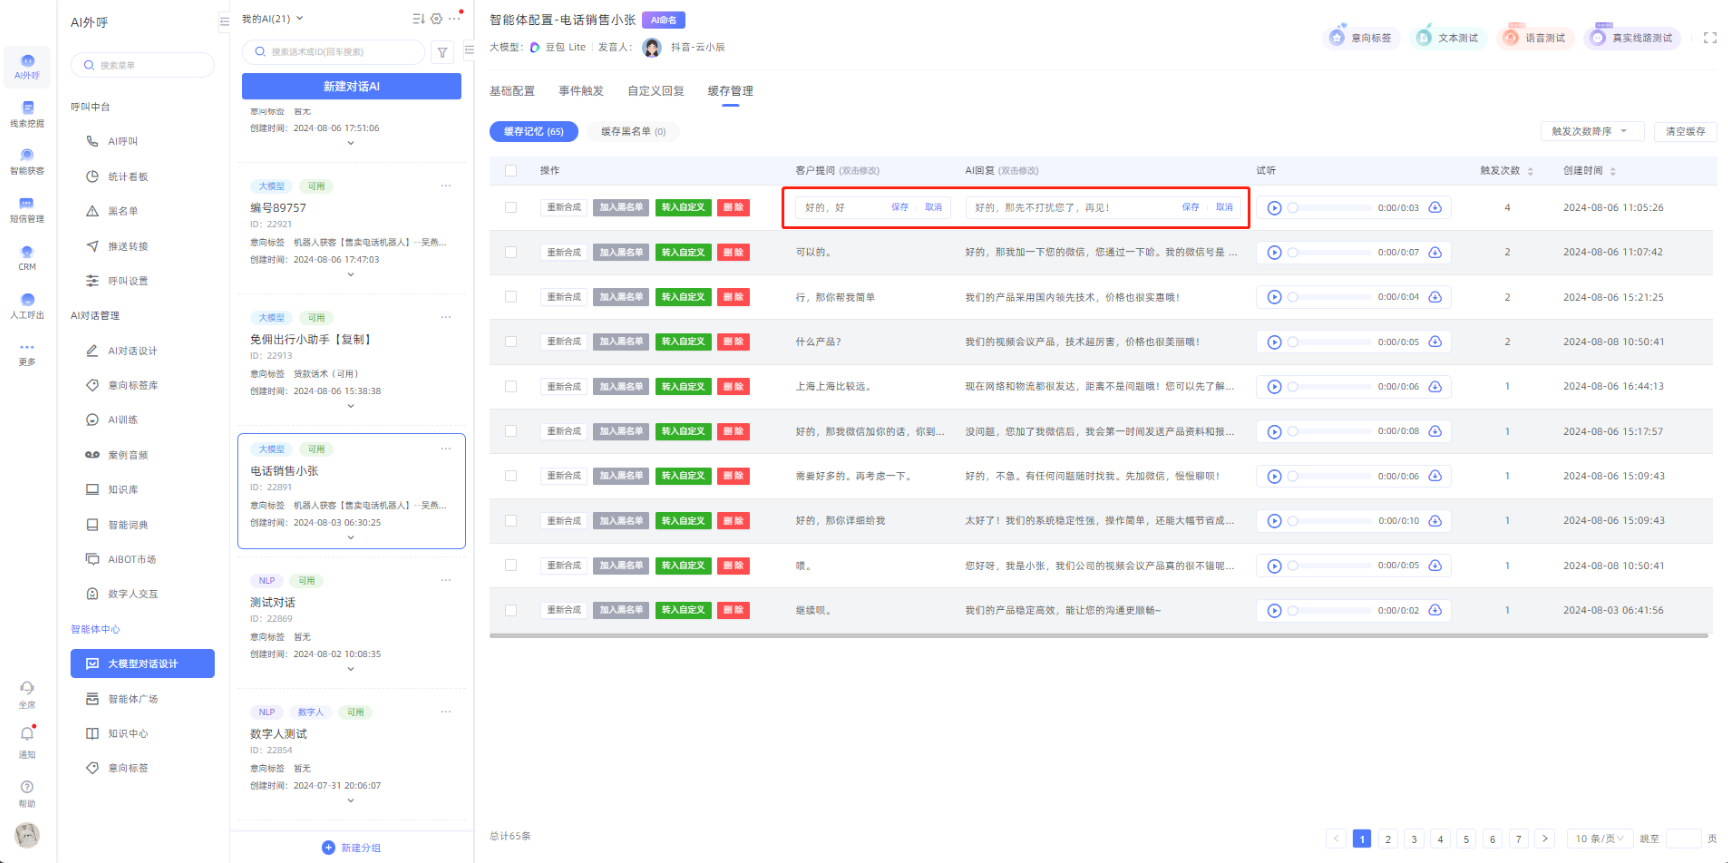Image resolution: width=1728 pixels, height=863 pixels.
Task: Open the filter icon beside search box
Action: click(442, 52)
